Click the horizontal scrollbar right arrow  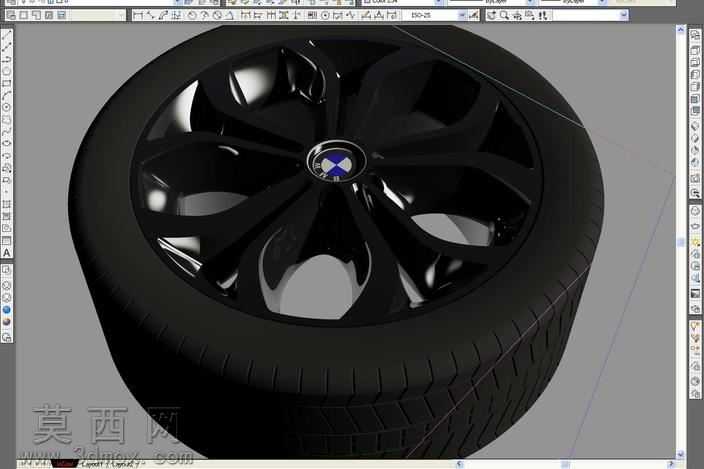(671, 464)
